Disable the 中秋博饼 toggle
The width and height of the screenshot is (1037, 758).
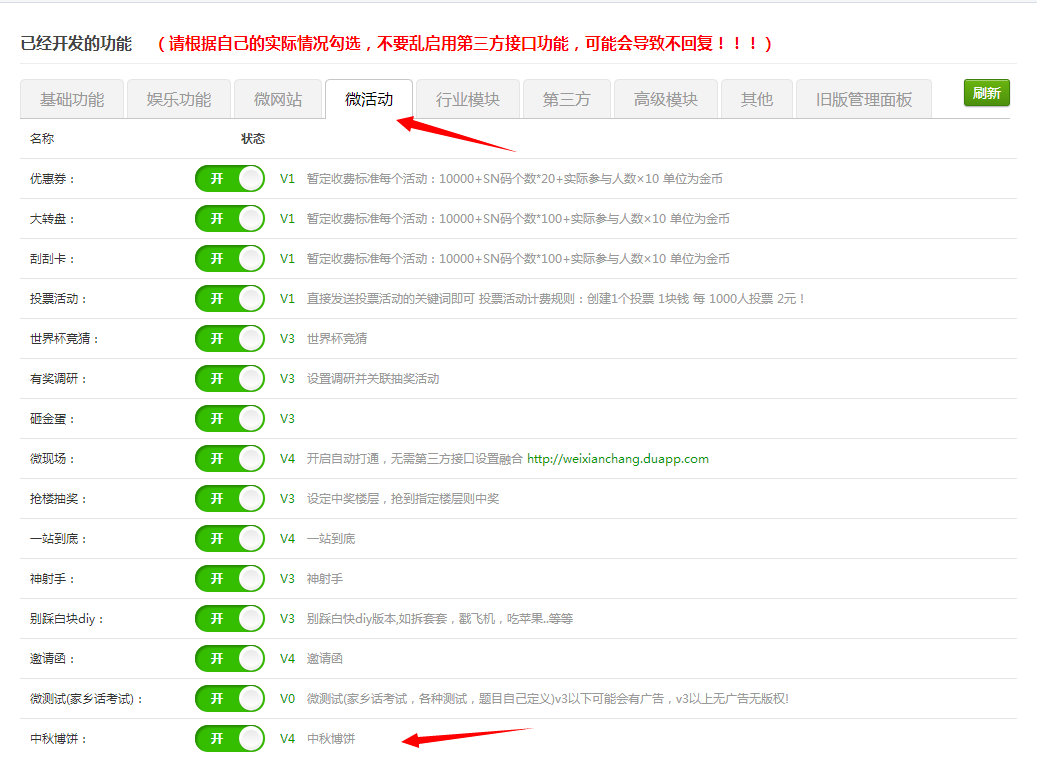[x=230, y=739]
